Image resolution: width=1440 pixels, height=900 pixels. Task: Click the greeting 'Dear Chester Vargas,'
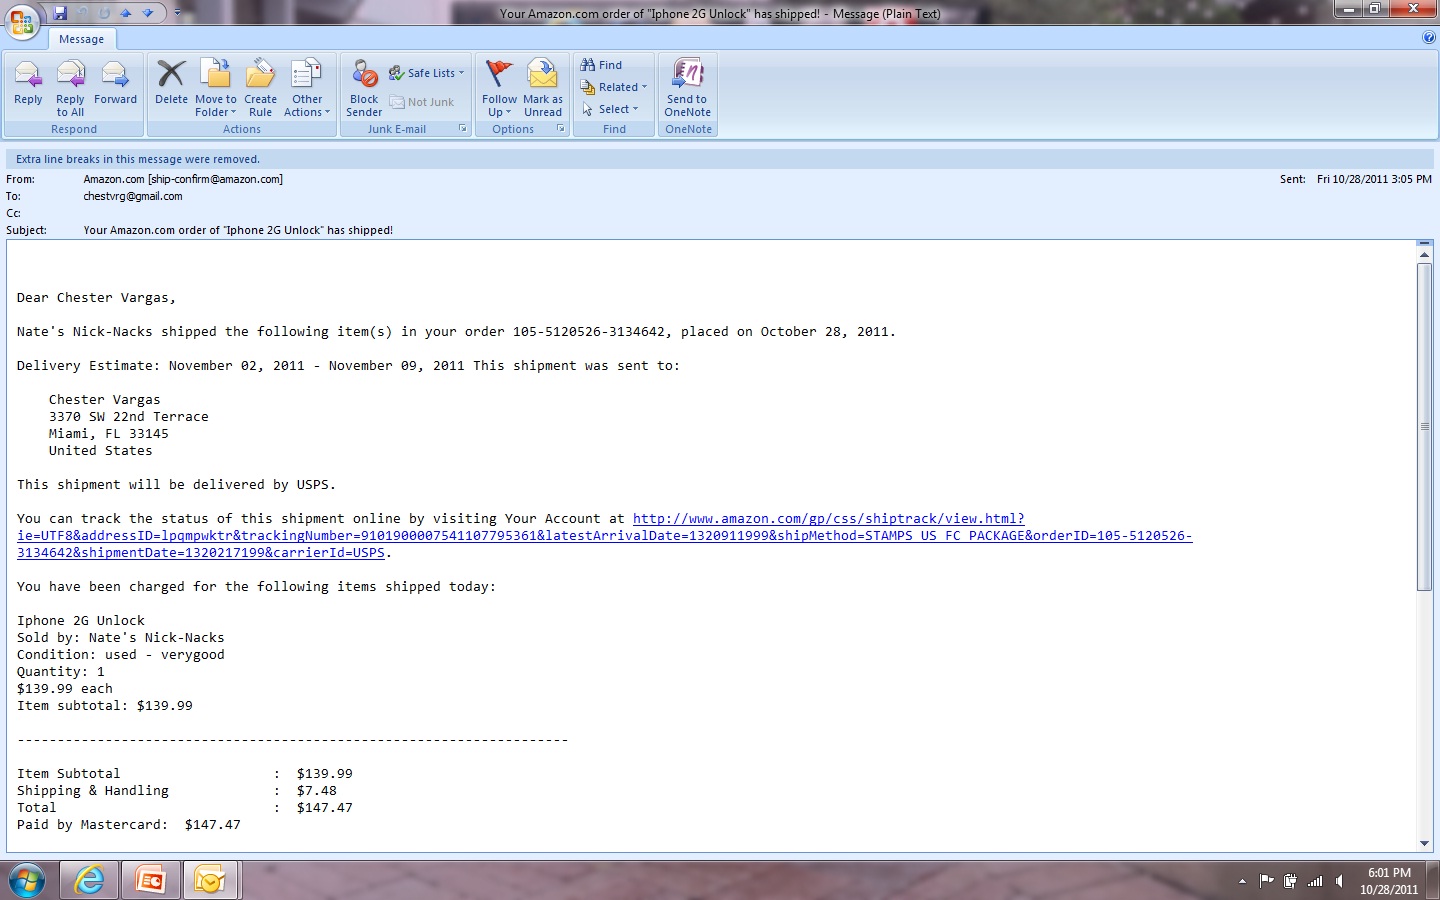coord(96,298)
